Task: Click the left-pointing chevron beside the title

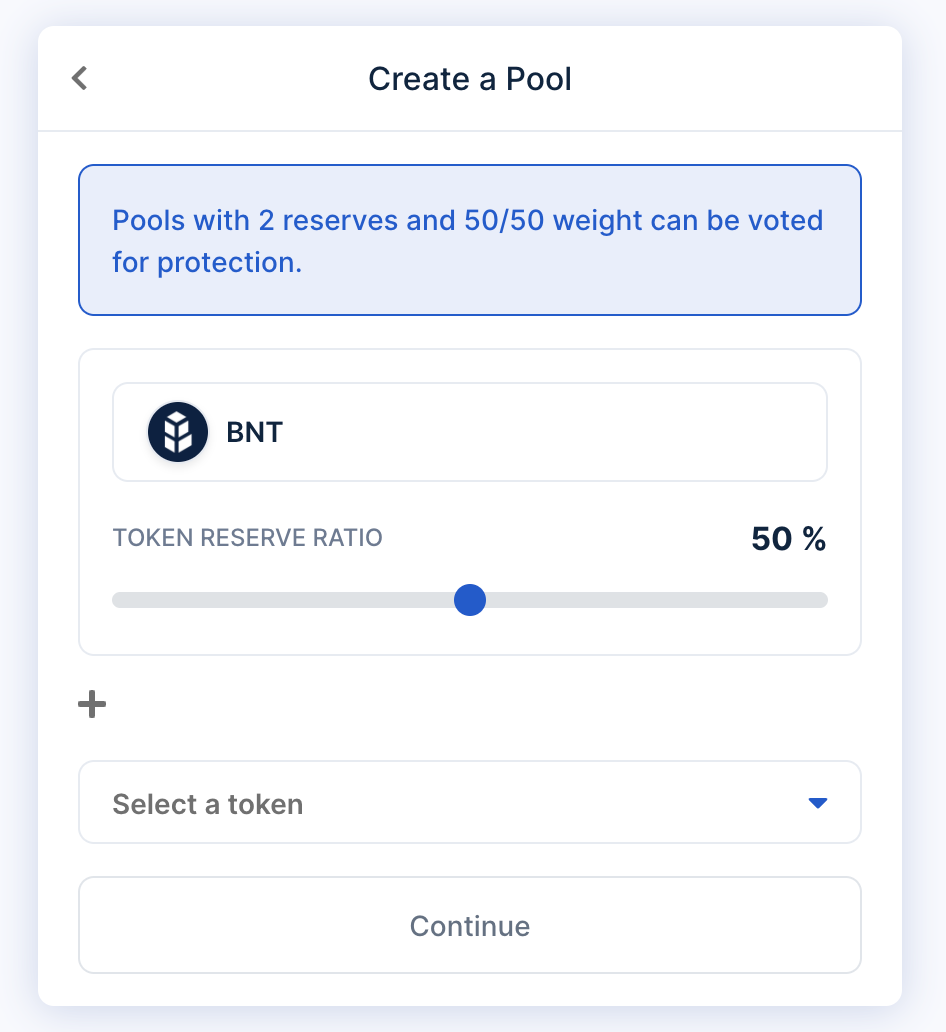Action: (79, 77)
